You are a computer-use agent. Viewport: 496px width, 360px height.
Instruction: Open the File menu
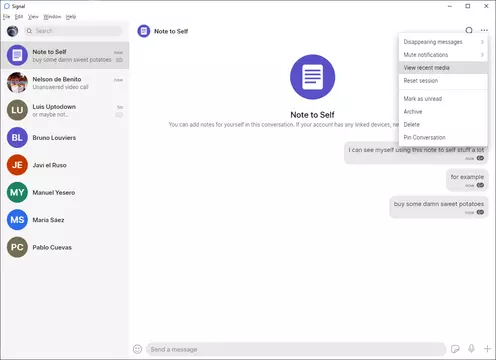[x=6, y=17]
